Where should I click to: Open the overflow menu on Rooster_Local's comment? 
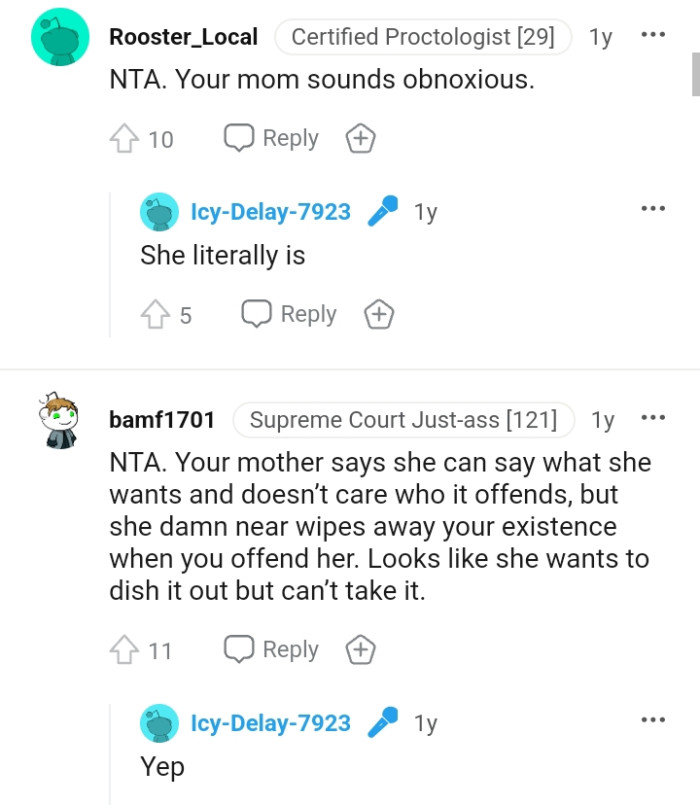pos(652,33)
